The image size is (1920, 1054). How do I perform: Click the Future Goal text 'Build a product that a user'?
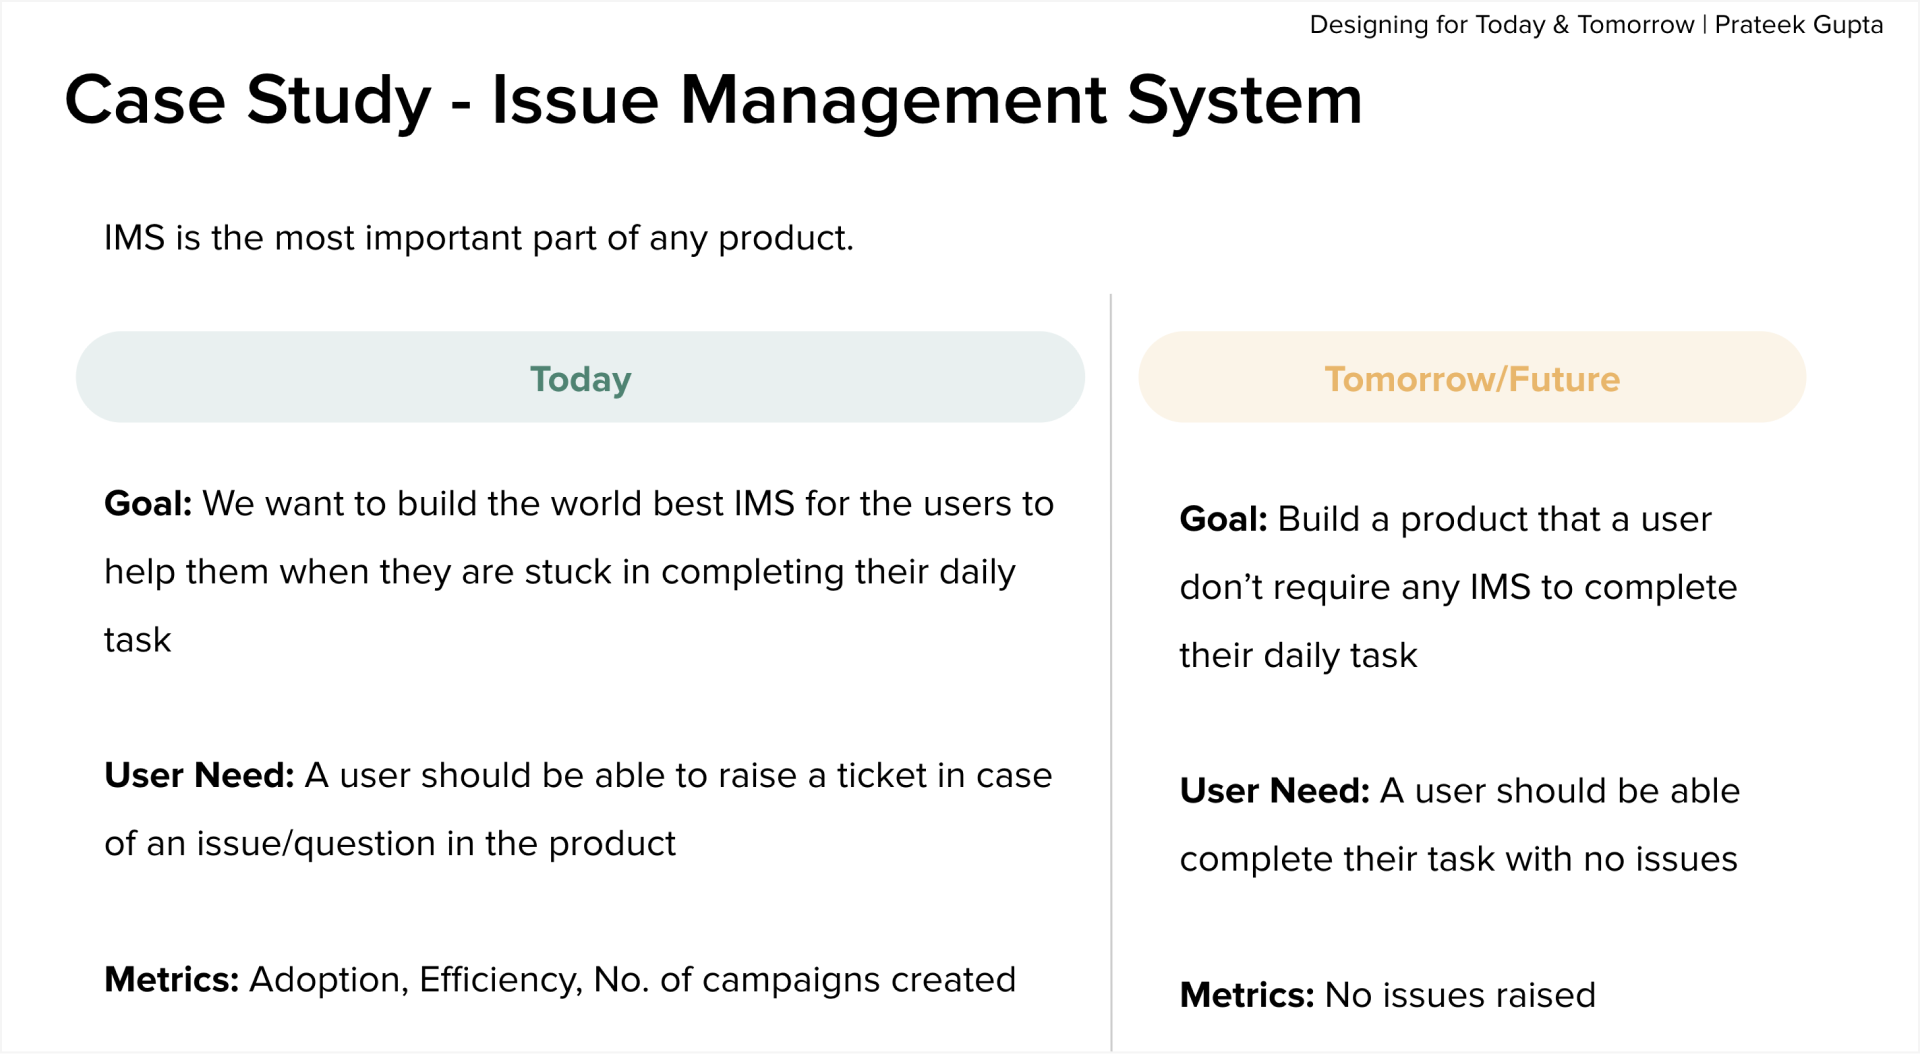pyautogui.click(x=1458, y=587)
